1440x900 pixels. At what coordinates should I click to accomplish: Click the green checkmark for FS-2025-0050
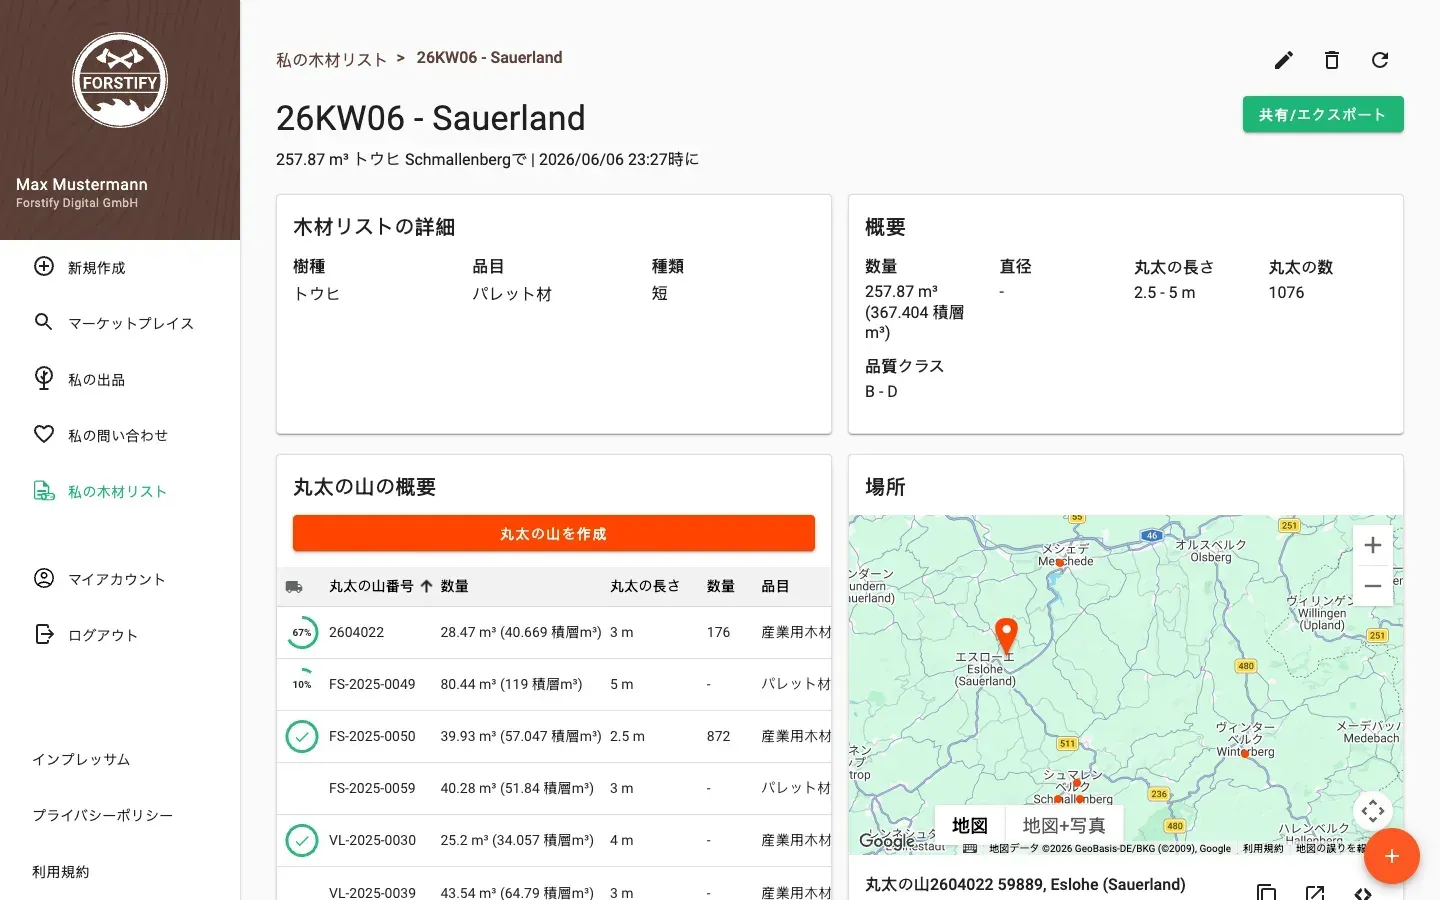[302, 736]
